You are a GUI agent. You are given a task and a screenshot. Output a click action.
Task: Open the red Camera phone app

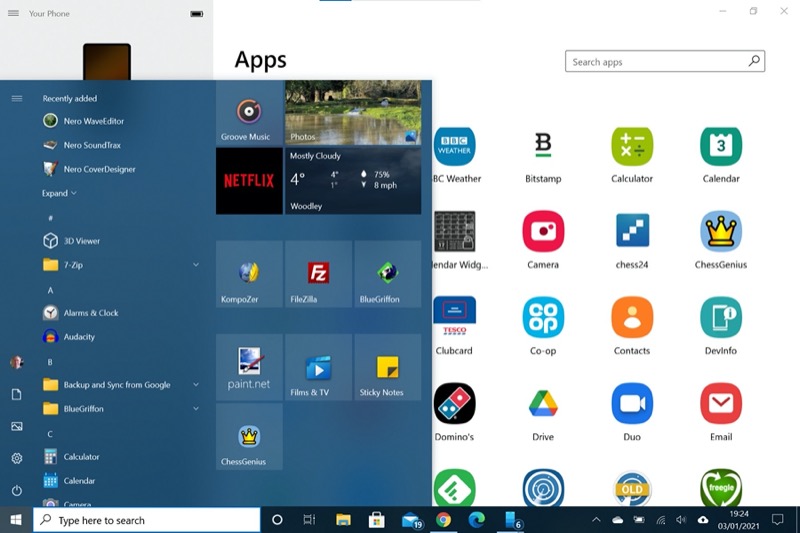click(x=543, y=232)
